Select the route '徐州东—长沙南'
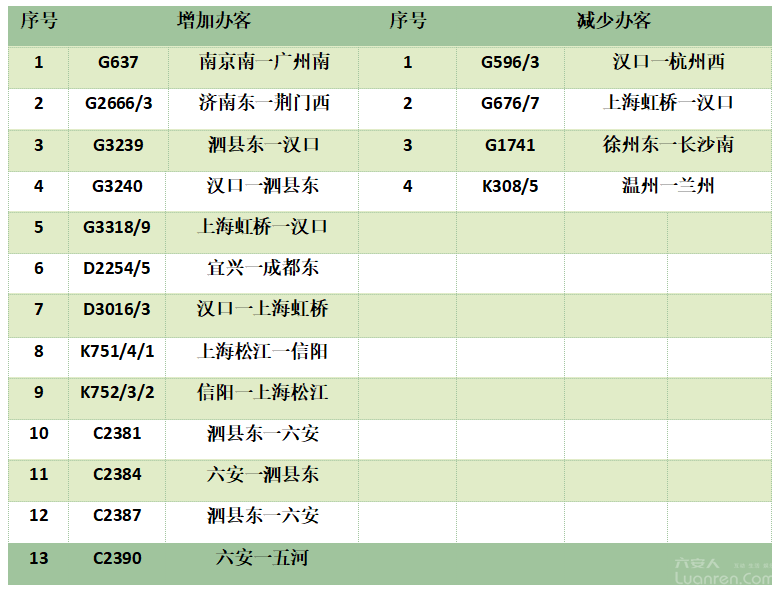The height and width of the screenshot is (590, 780). point(669,145)
